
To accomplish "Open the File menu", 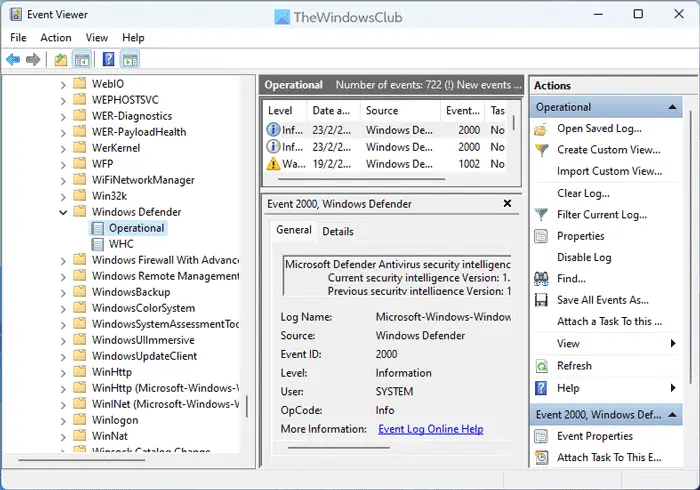I will pyautogui.click(x=18, y=37).
